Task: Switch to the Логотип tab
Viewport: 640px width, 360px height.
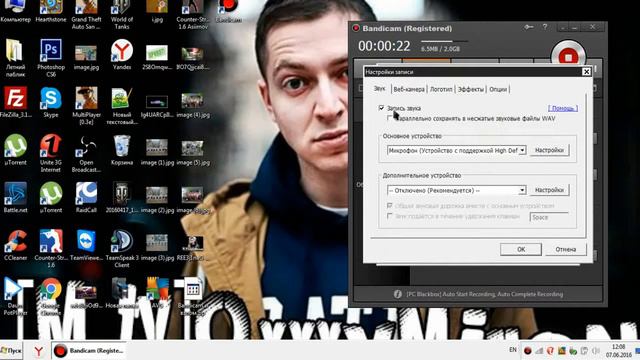Action: pyautogui.click(x=441, y=89)
